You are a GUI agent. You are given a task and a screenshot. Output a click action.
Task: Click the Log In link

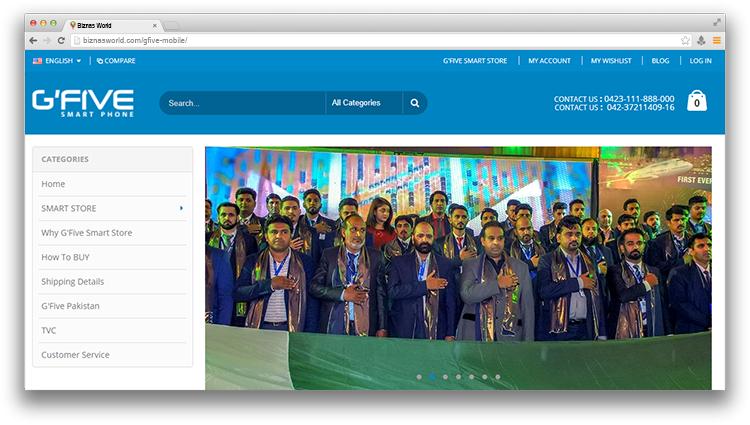[x=700, y=61]
